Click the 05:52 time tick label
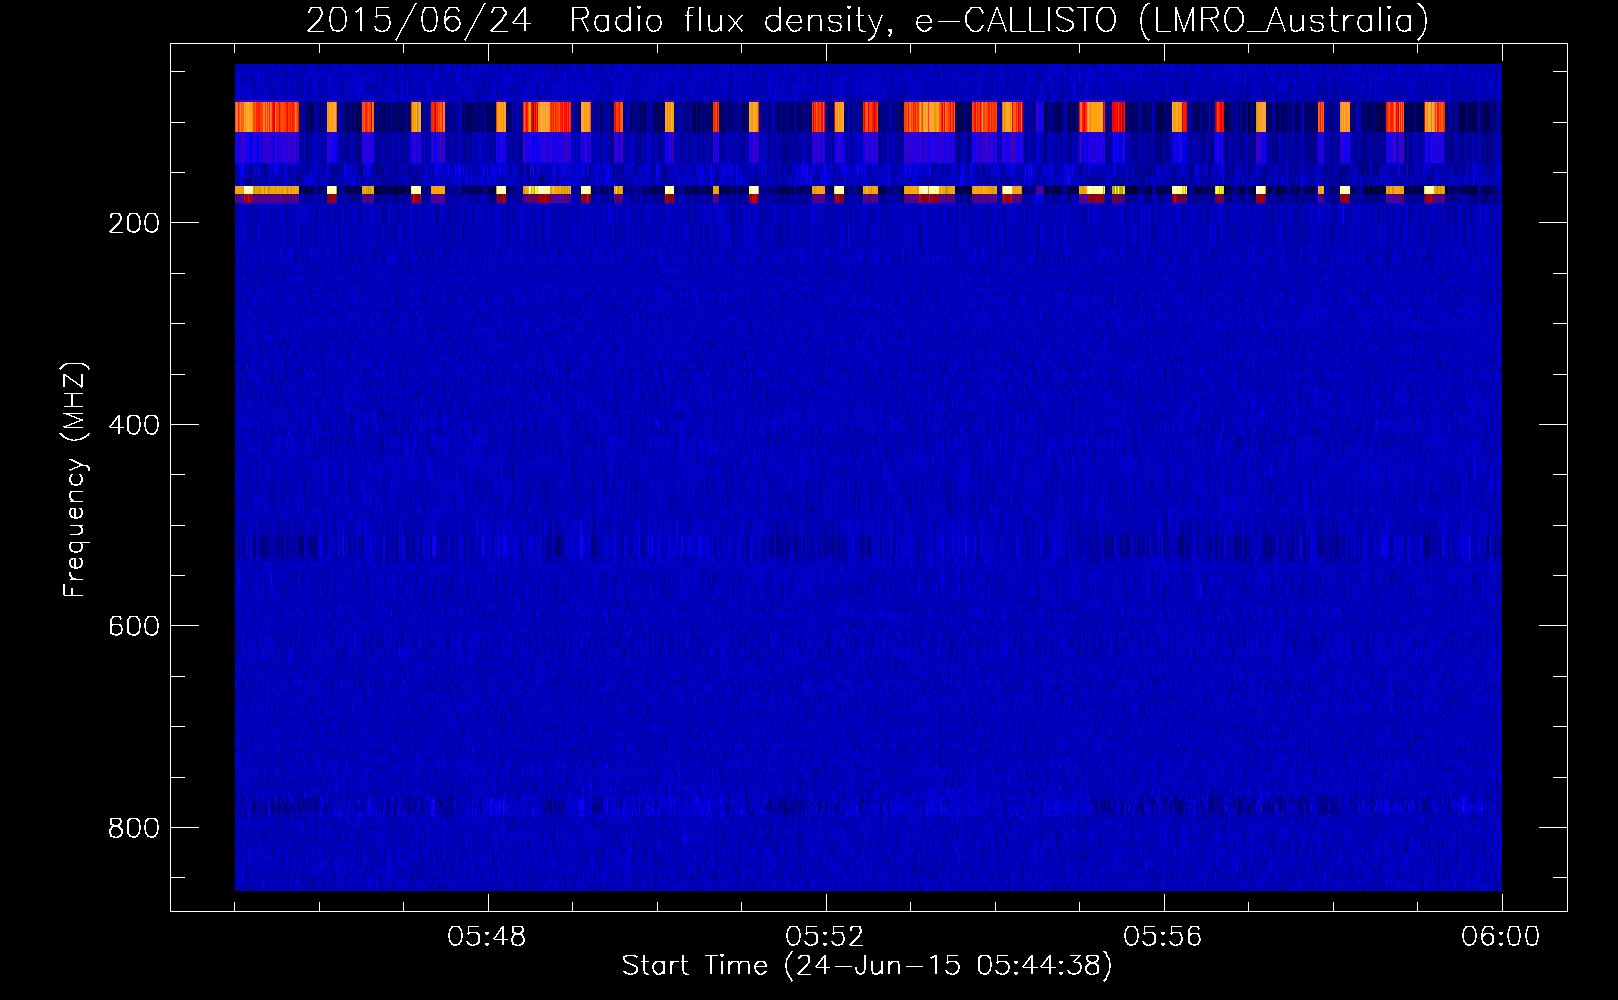Viewport: 1618px width, 1000px height. (825, 937)
